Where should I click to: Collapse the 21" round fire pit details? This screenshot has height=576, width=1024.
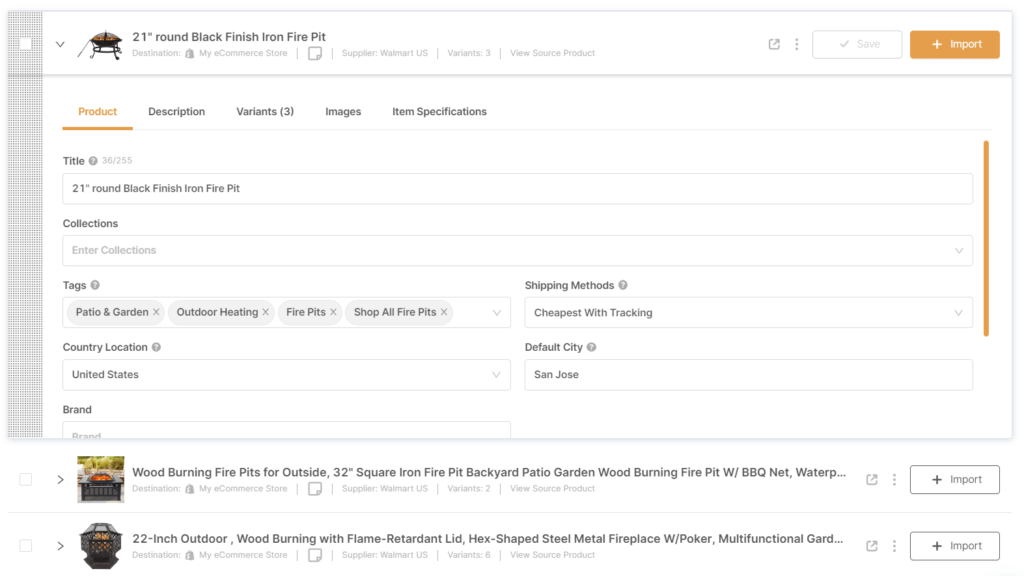(59, 44)
